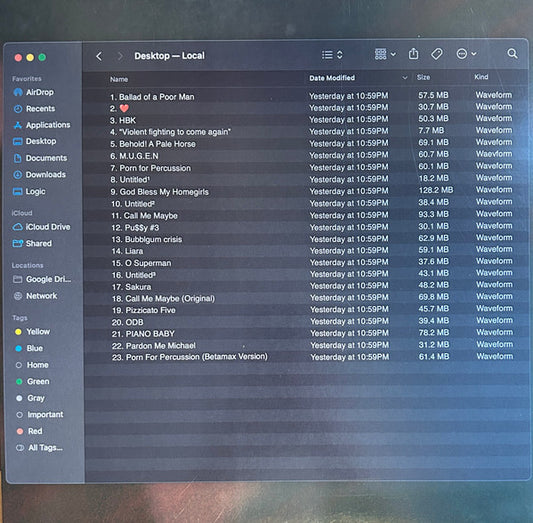Viewport: 533px width, 523px height.
Task: Open Downloads in the sidebar
Action: (x=39, y=175)
